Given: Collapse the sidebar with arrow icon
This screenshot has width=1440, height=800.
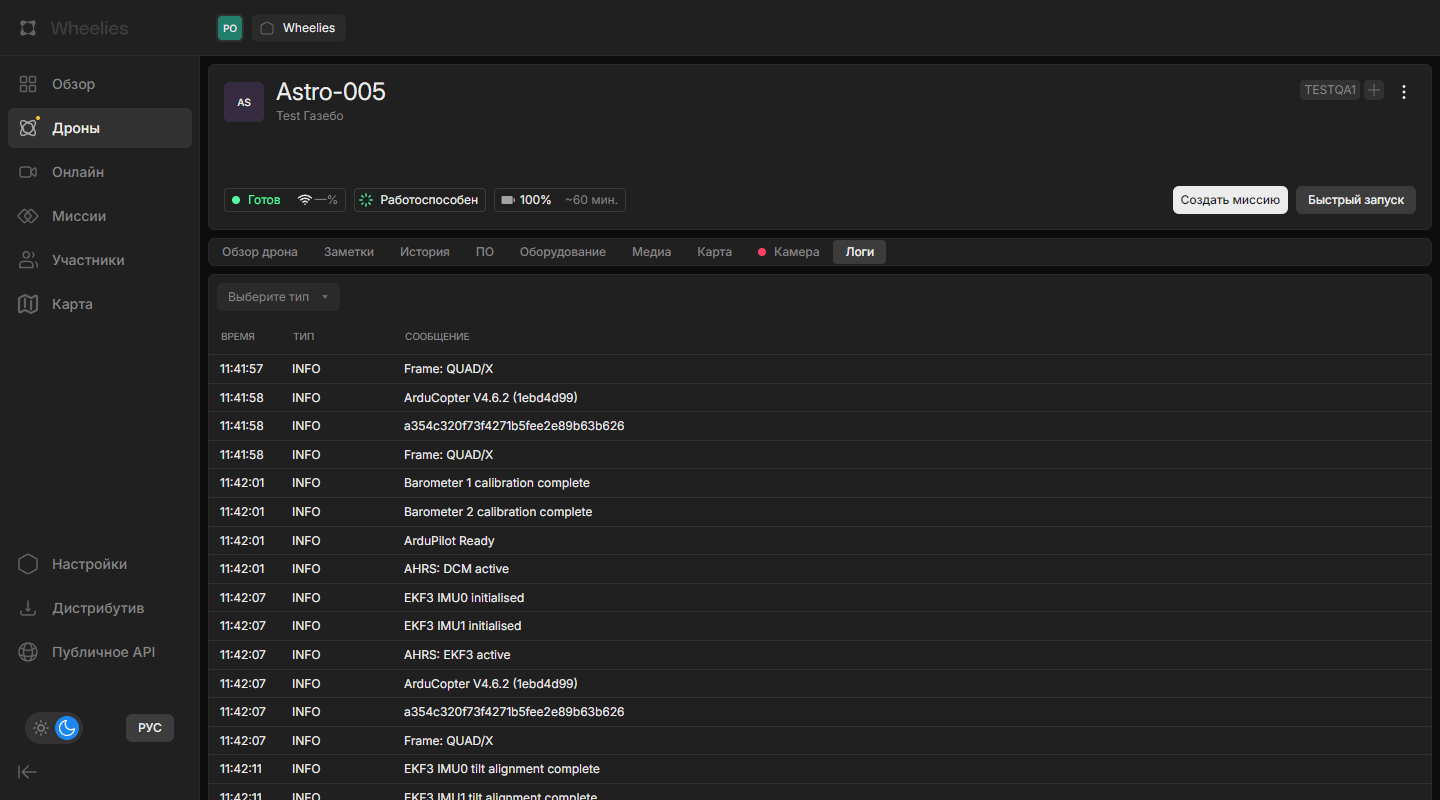Looking at the screenshot, I should click(x=28, y=771).
